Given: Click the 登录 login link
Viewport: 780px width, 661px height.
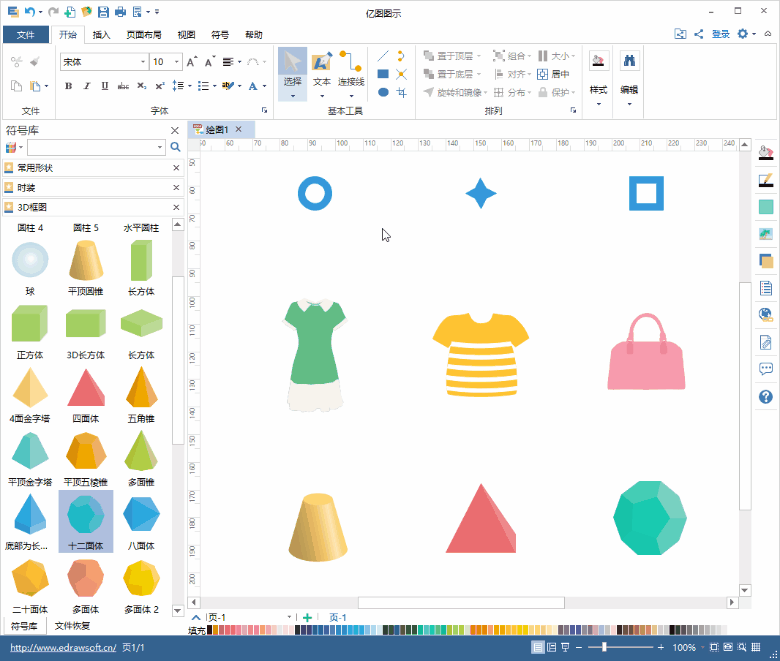Looking at the screenshot, I should pyautogui.click(x=720, y=34).
